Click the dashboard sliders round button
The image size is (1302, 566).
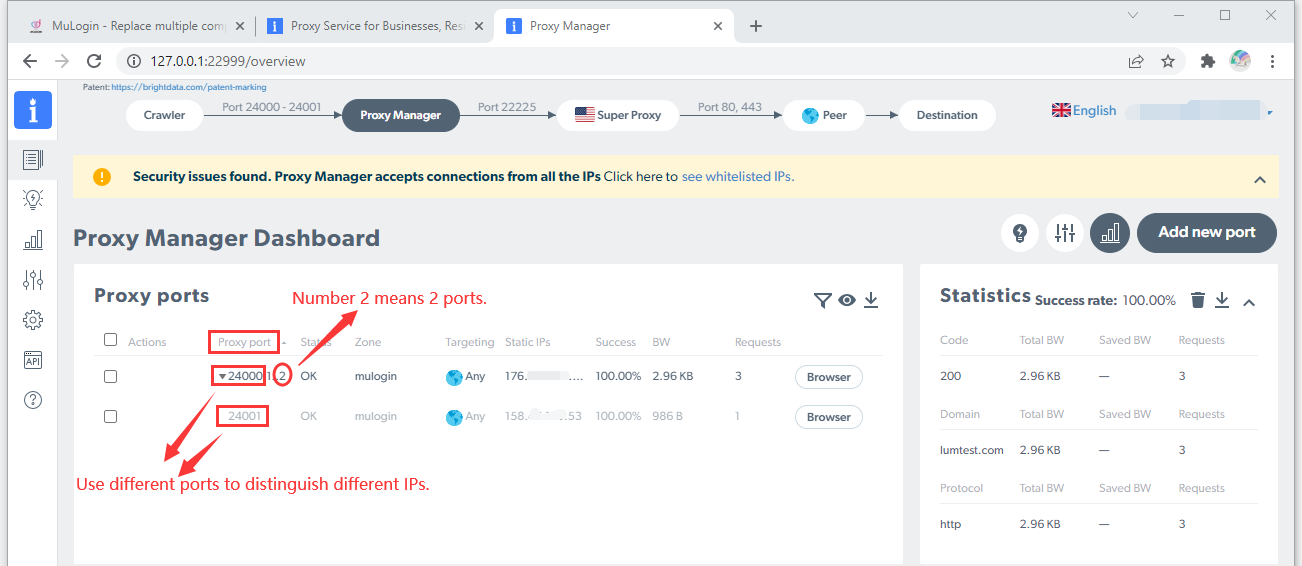1065,233
